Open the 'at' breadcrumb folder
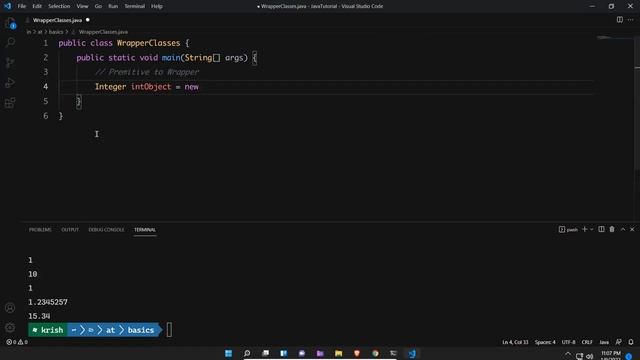This screenshot has width=640, height=360. point(40,32)
